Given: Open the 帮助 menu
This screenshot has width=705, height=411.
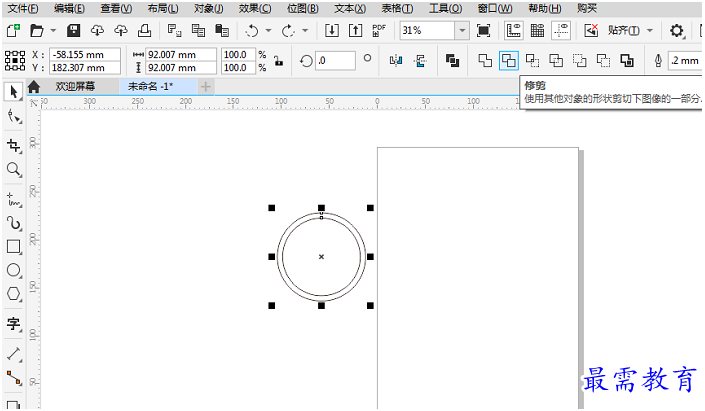Looking at the screenshot, I should coord(544,9).
